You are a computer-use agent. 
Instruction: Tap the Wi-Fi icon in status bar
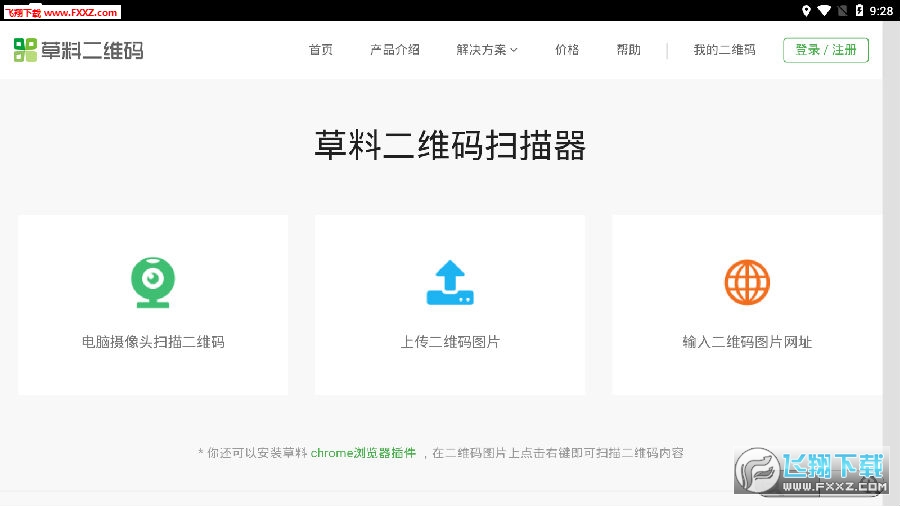(x=824, y=10)
